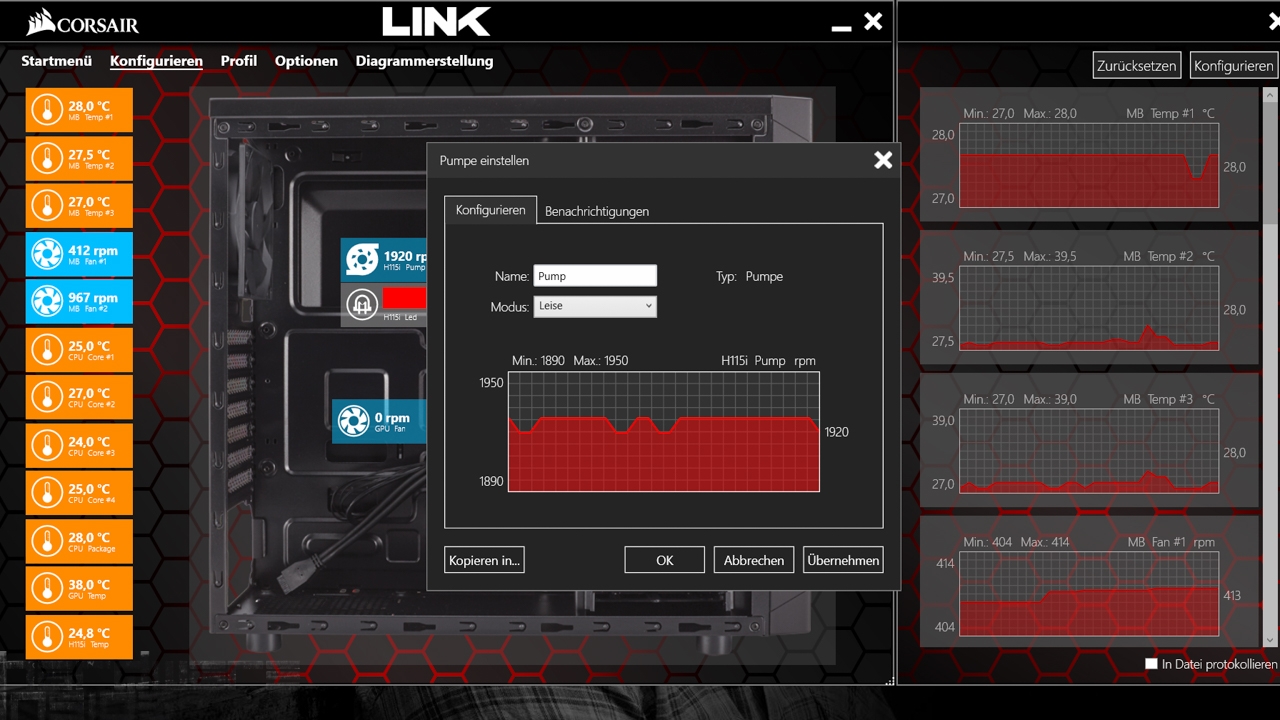The image size is (1280, 720).
Task: Click the Zurücksetzen button in graph panel
Action: [x=1137, y=65]
